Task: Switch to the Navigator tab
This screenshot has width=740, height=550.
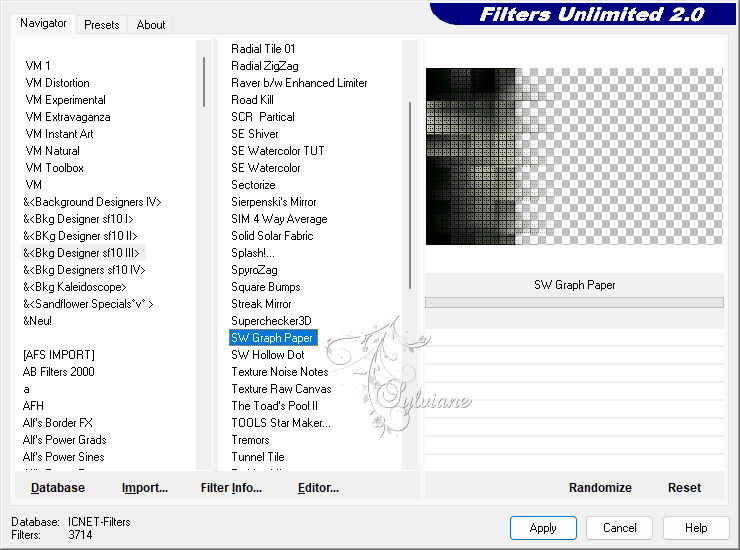Action: [43, 23]
